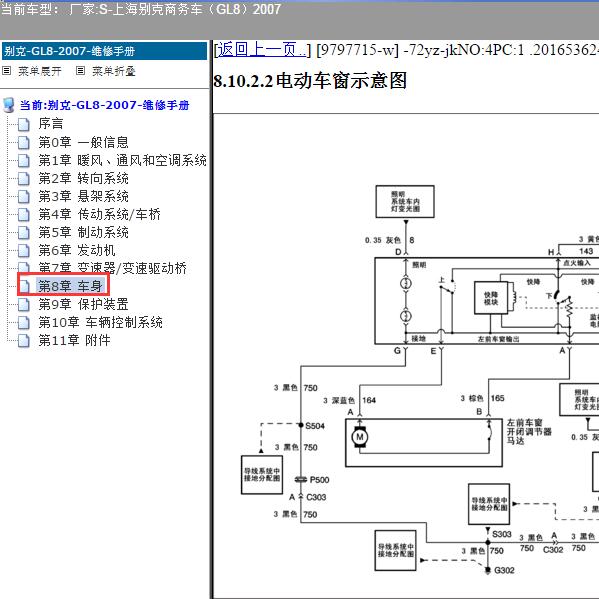Click the page icon beside 第10章
Viewport: 599px width, 599px height.
[x=24, y=323]
